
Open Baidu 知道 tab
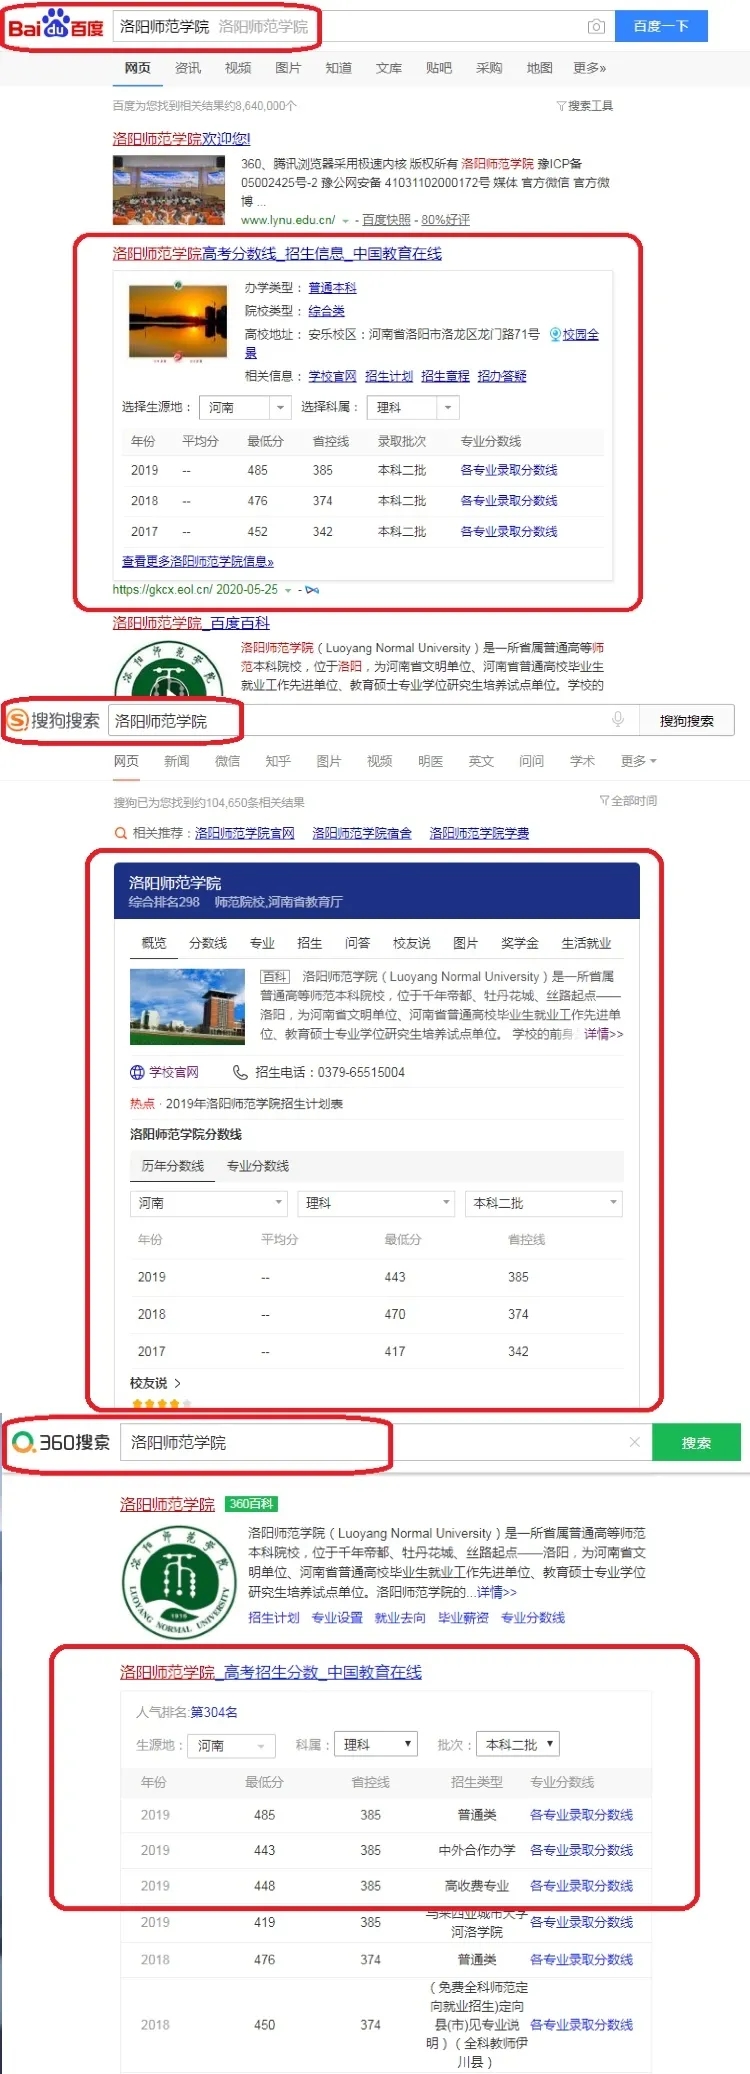click(339, 68)
